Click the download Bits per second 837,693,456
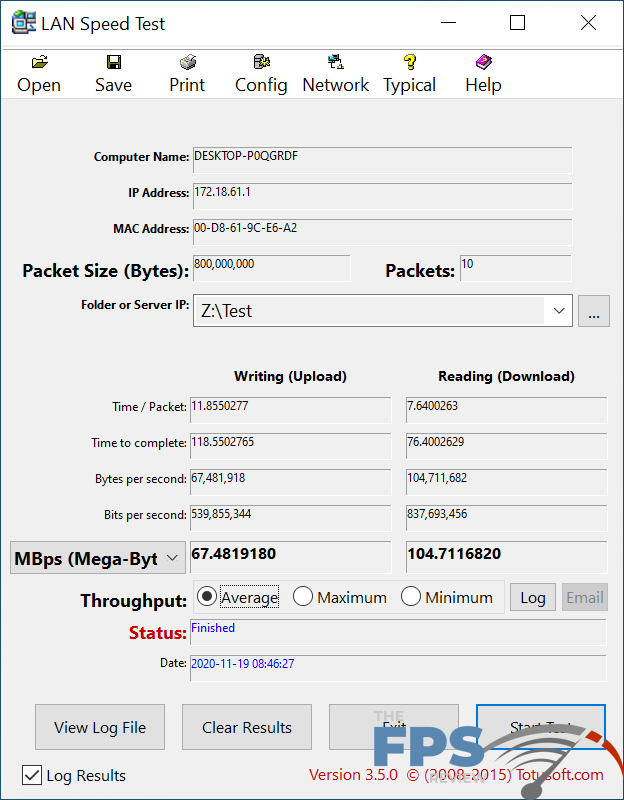624x800 pixels. tap(507, 518)
